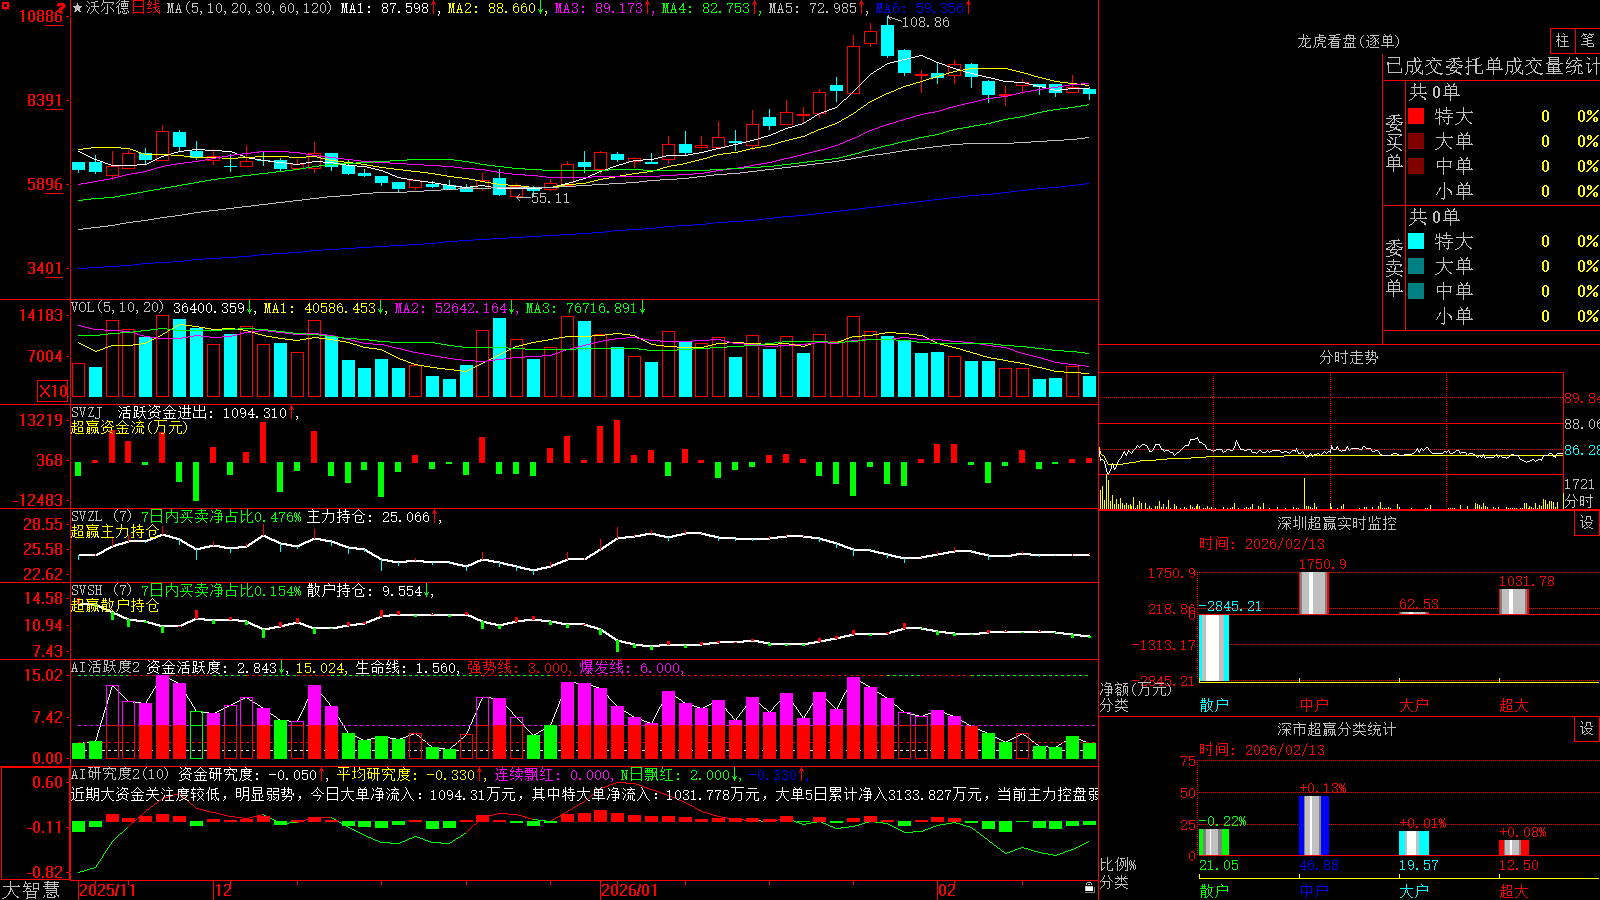This screenshot has height=900, width=1600.
Task: Click the lock icon on the timeline
Action: point(1090,888)
